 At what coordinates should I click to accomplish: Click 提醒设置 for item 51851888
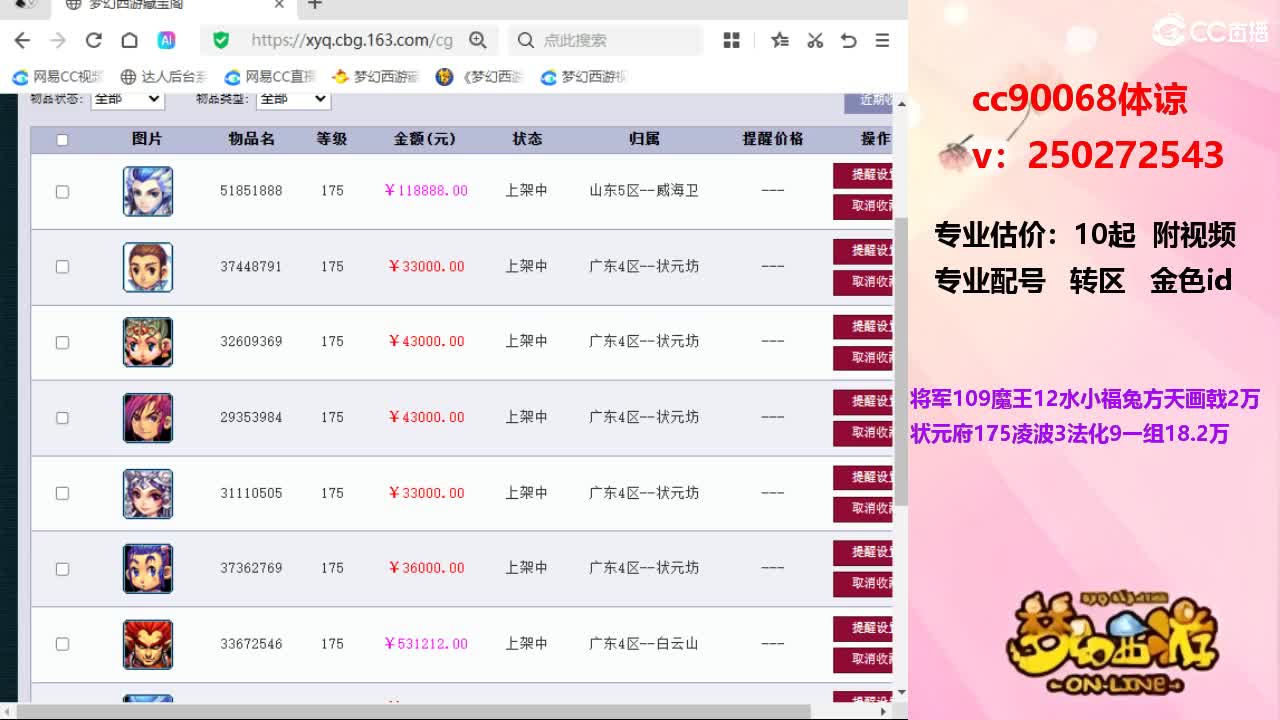pos(863,175)
